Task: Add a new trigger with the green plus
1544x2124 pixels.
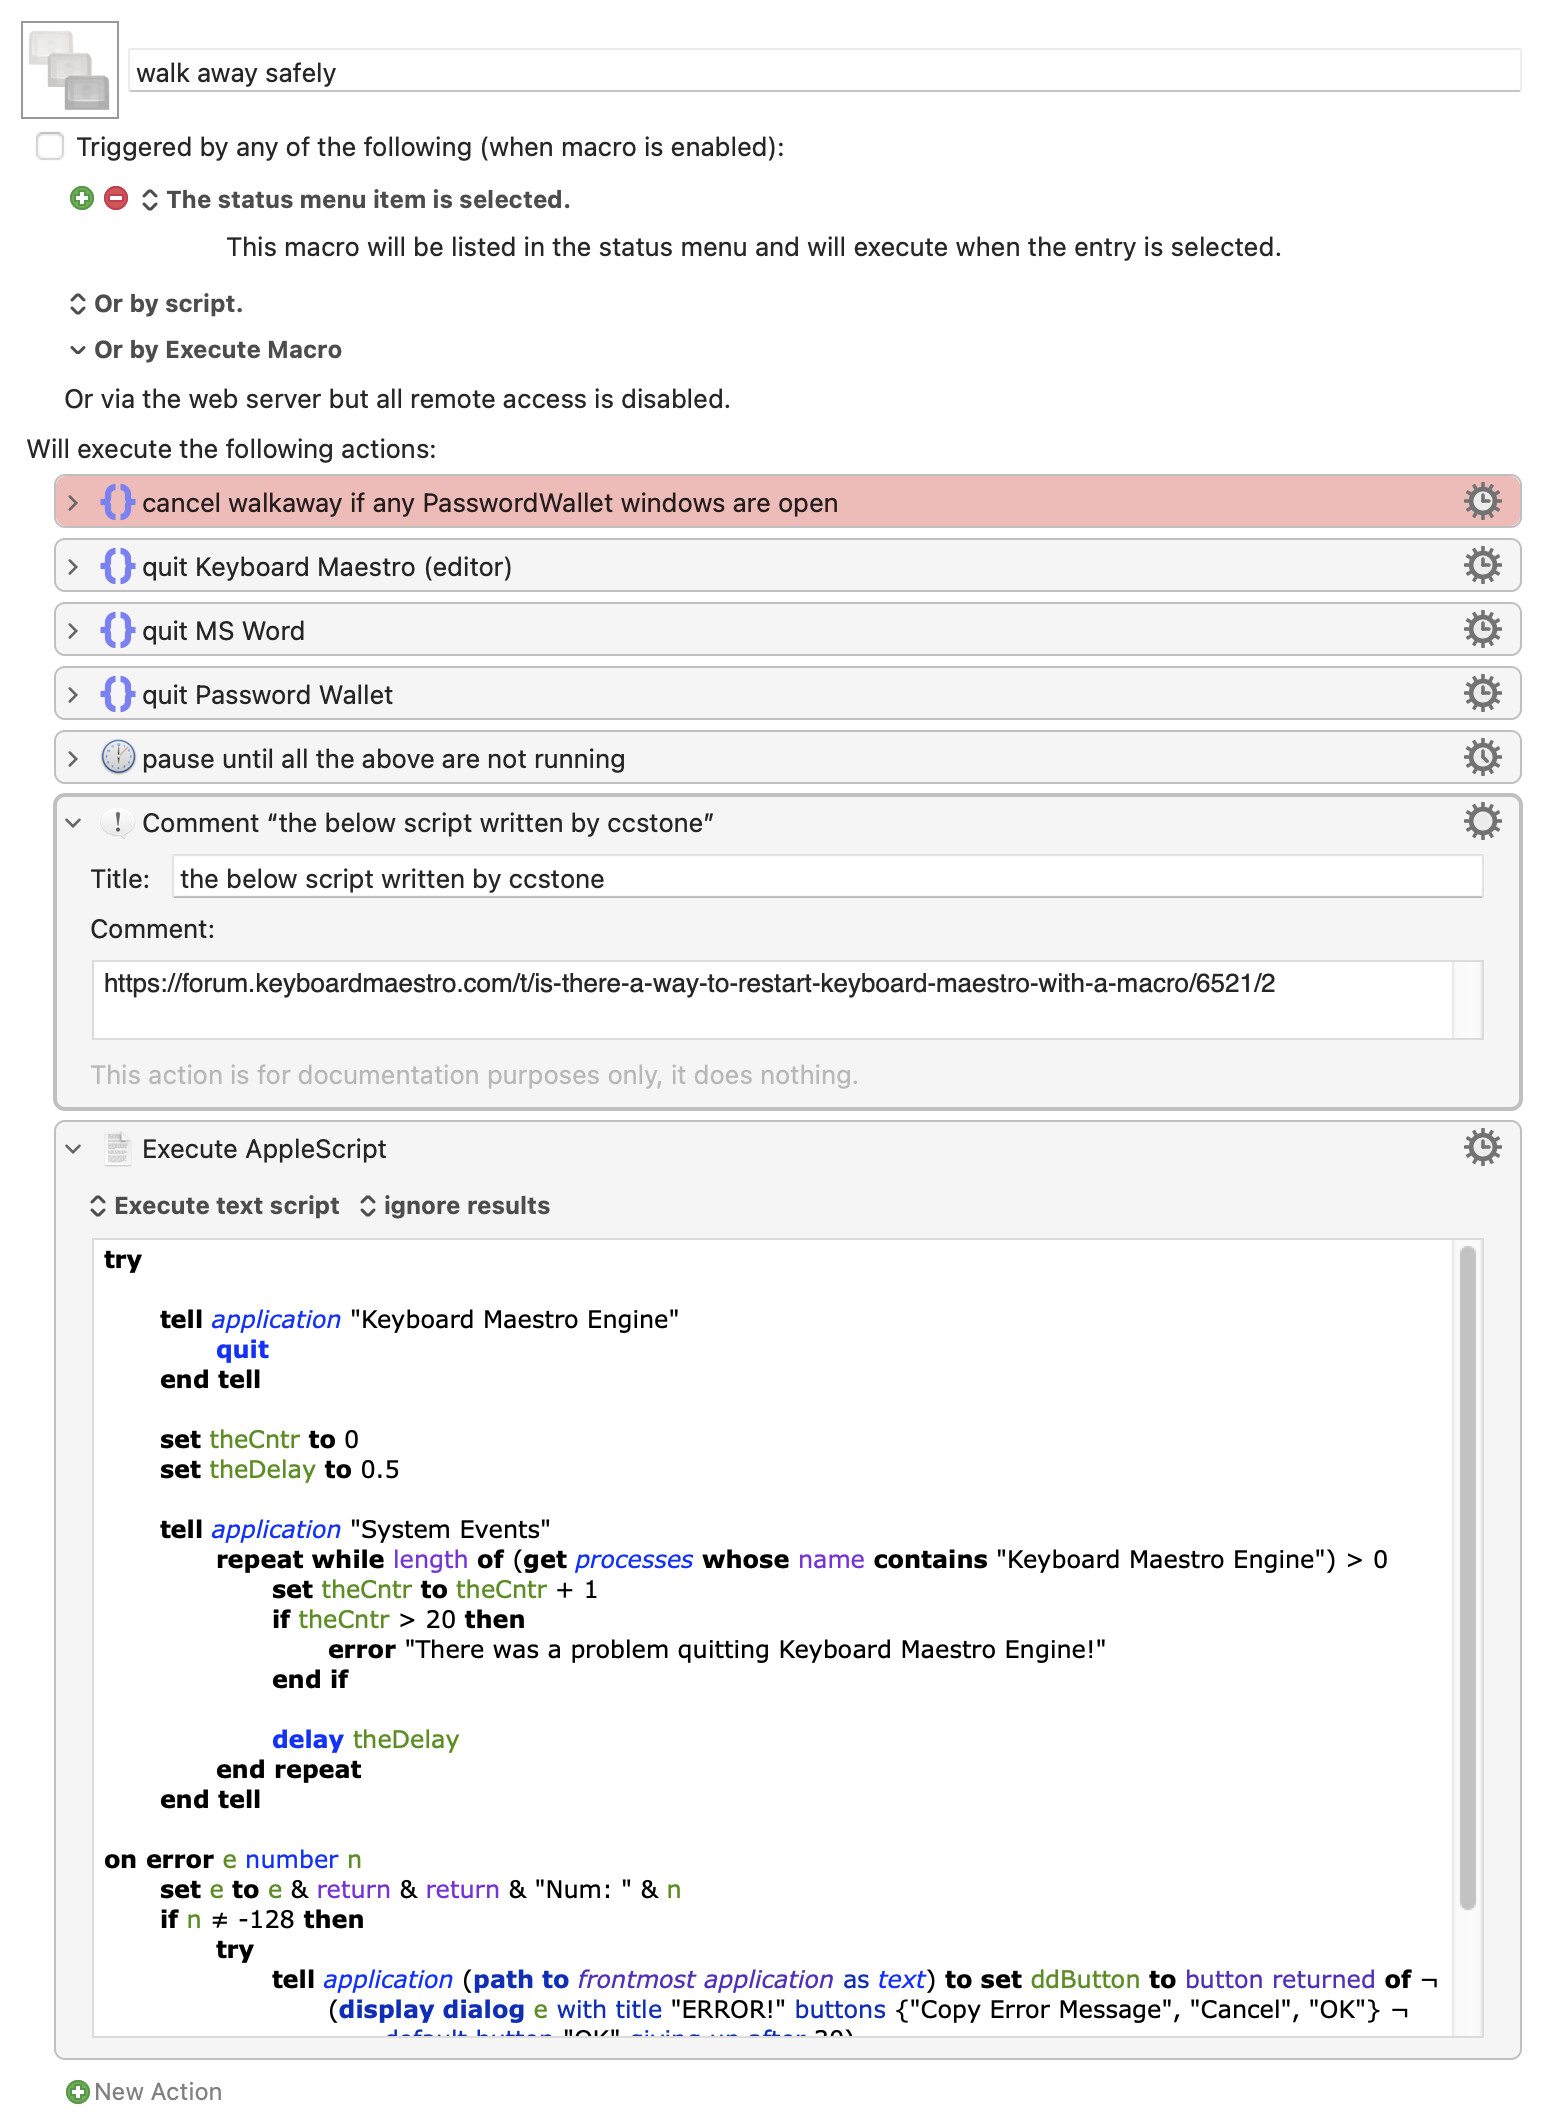Action: 82,198
